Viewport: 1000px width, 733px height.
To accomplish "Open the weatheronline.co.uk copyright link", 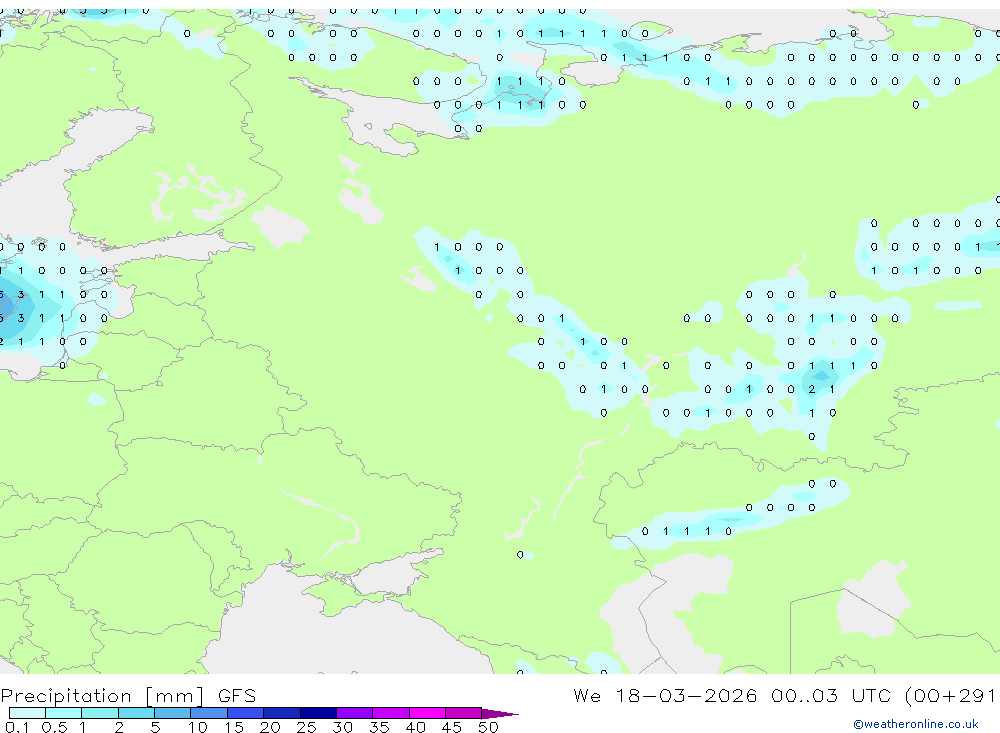I will coord(915,724).
